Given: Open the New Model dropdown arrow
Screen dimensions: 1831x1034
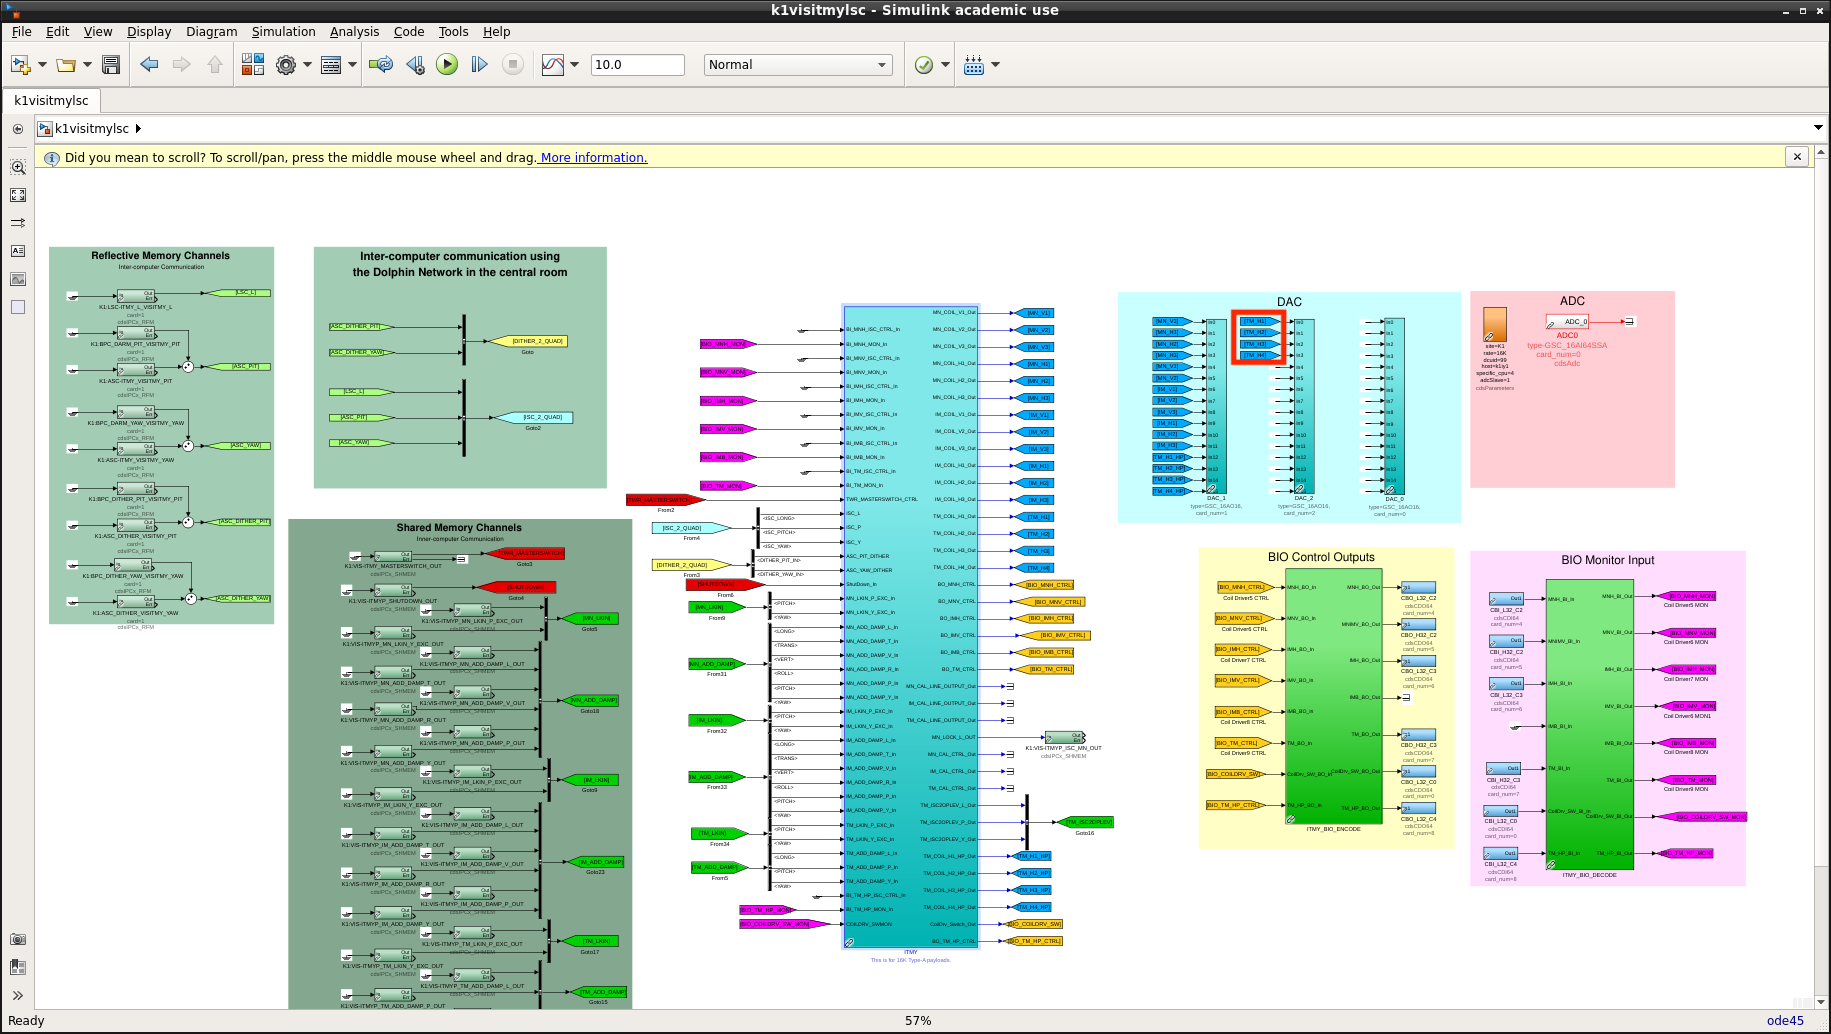Looking at the screenshot, I should pos(42,65).
